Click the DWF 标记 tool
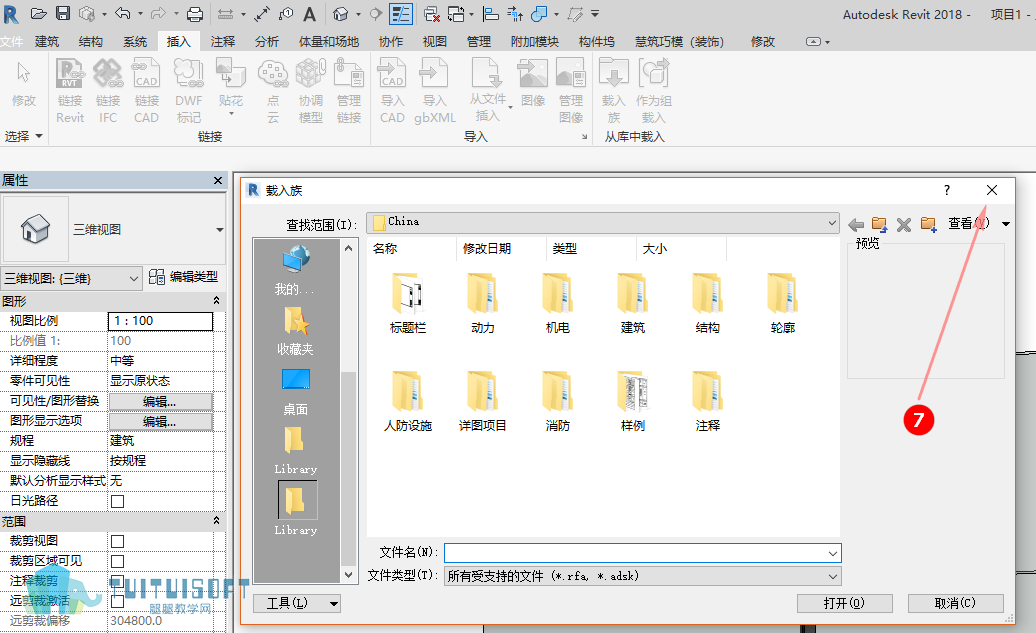 pos(188,91)
